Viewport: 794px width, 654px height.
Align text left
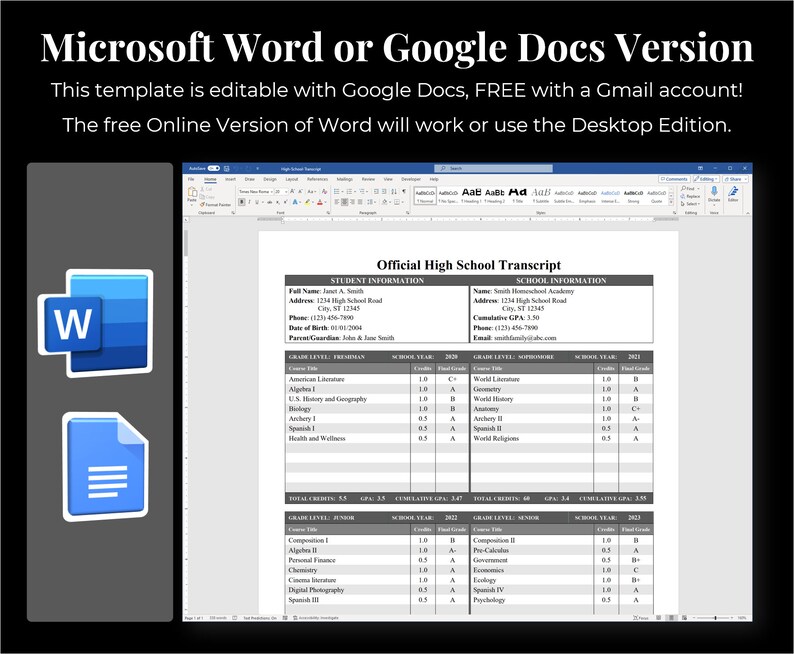click(336, 202)
